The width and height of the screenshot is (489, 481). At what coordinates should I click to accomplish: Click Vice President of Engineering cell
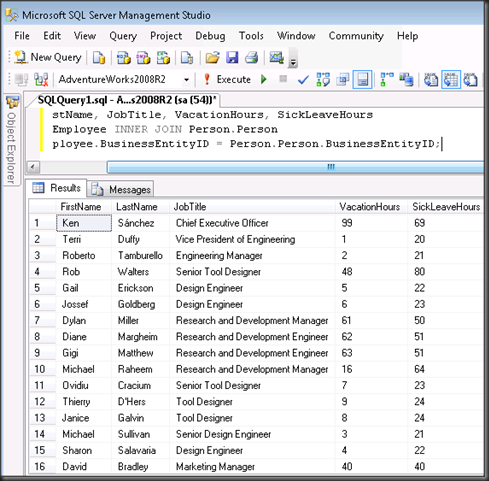pos(252,239)
